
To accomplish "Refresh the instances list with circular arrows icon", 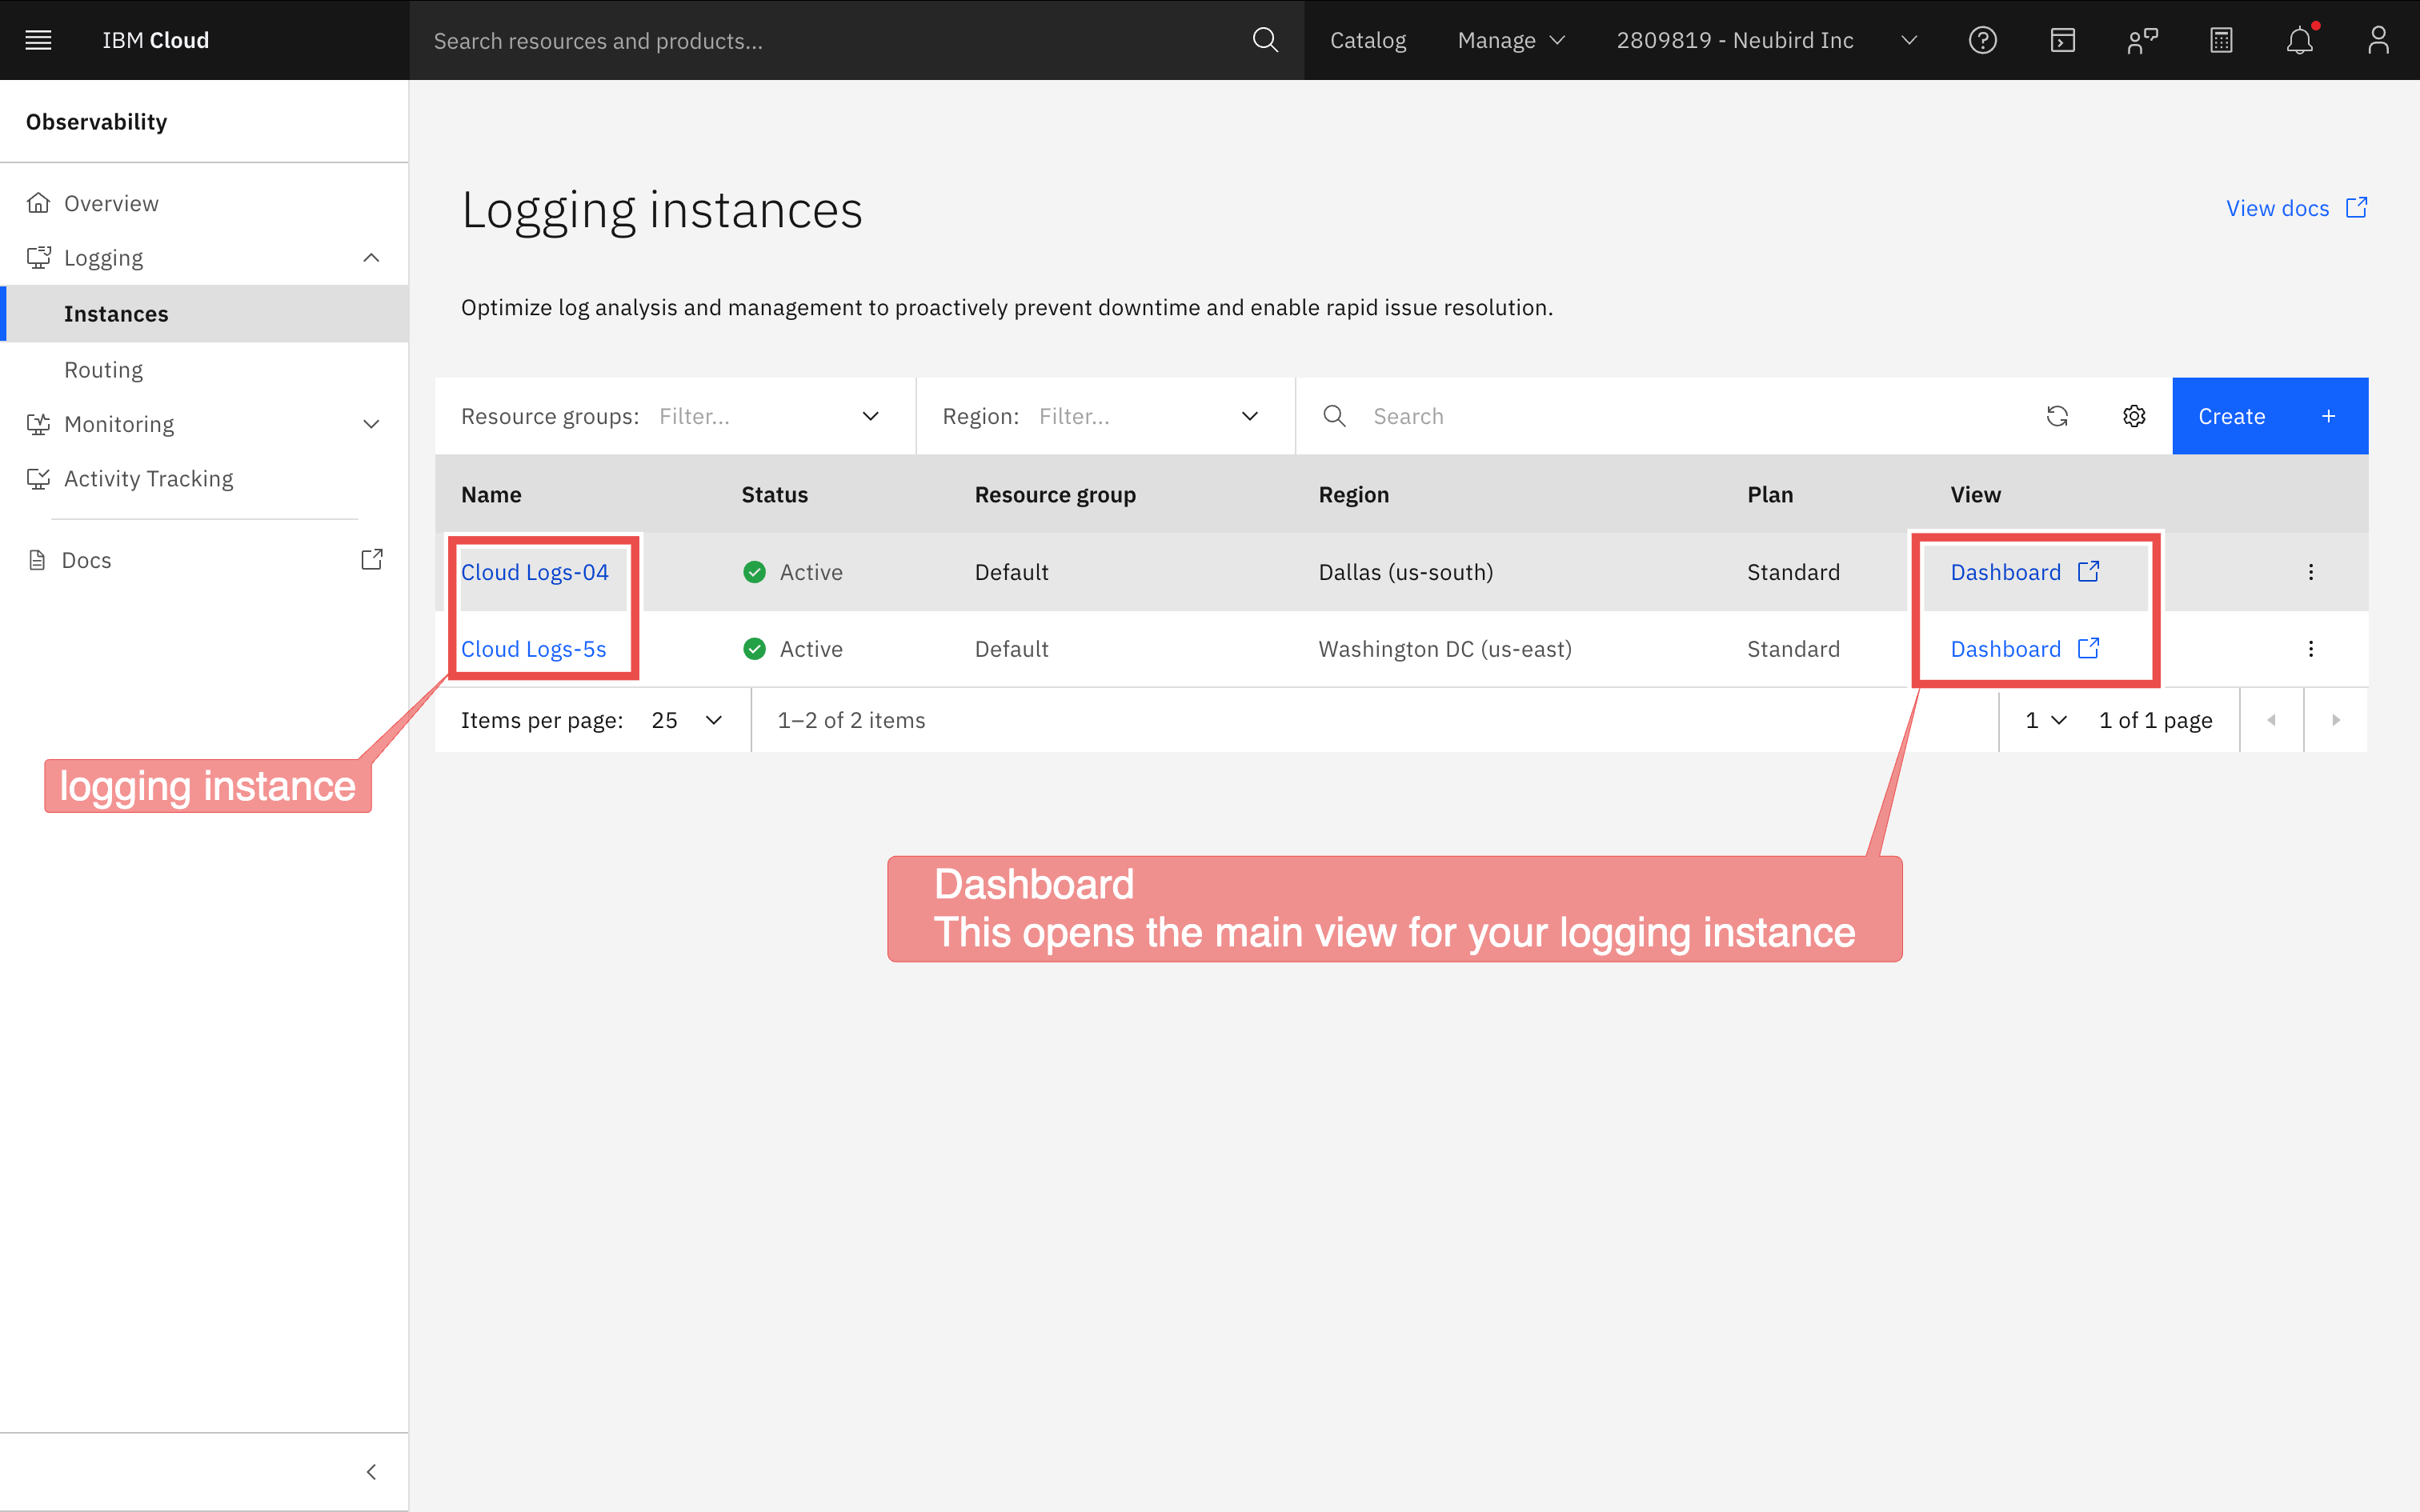I will pyautogui.click(x=2058, y=415).
